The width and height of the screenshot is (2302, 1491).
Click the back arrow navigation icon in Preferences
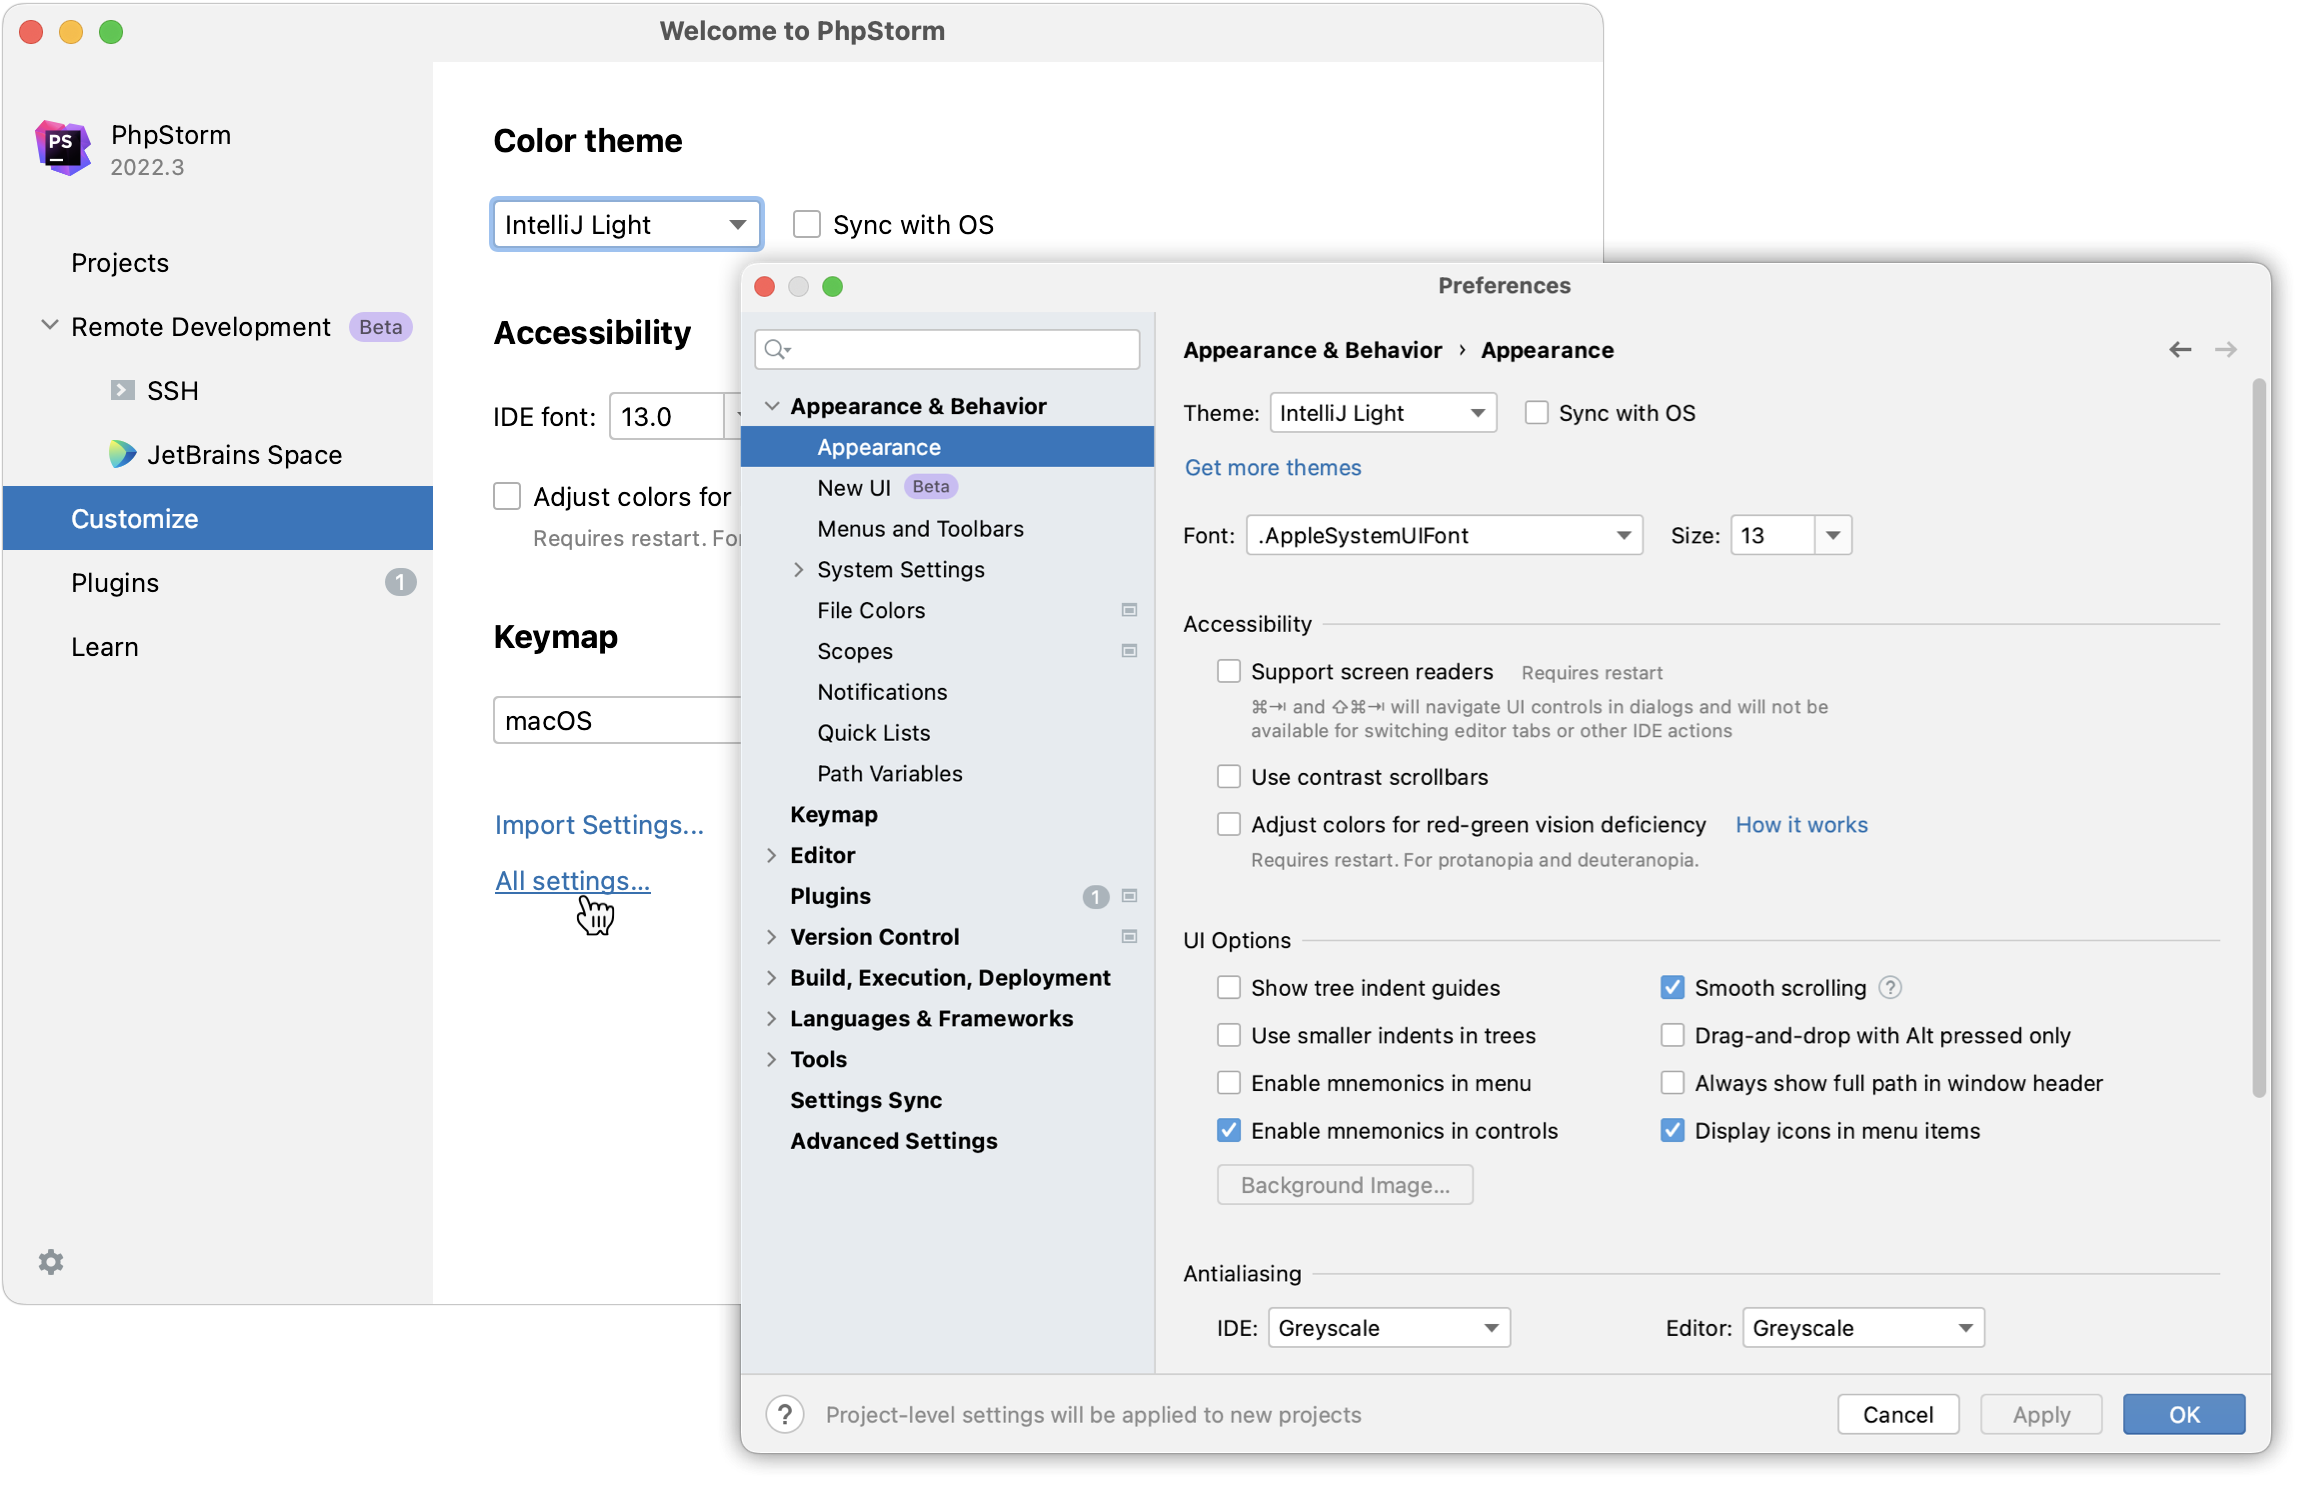[x=2180, y=351]
